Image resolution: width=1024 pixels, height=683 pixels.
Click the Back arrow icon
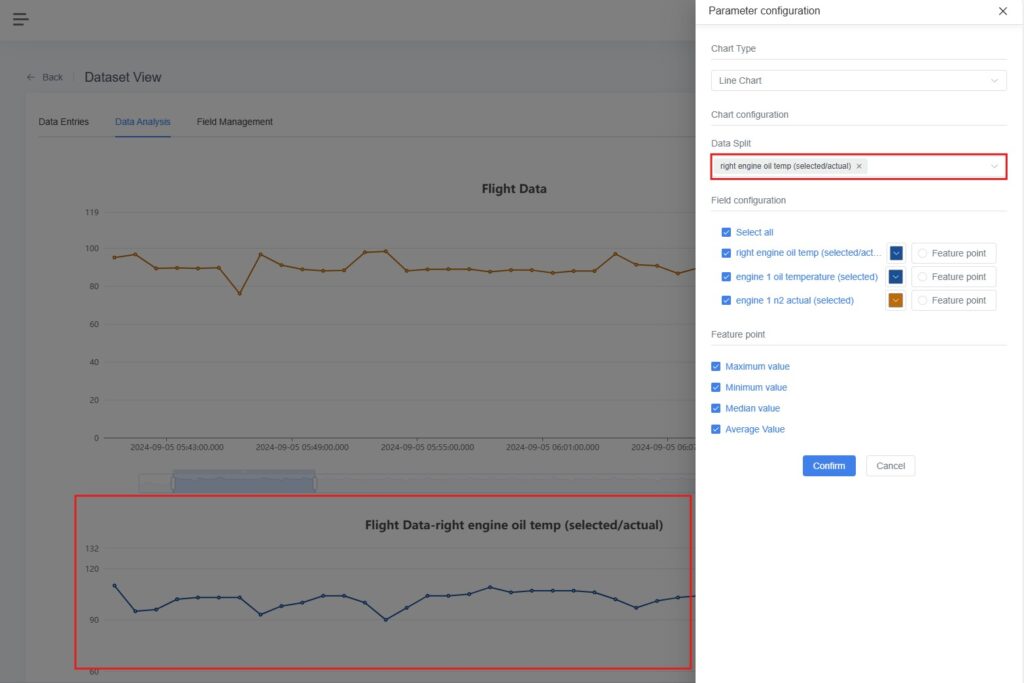pos(31,77)
